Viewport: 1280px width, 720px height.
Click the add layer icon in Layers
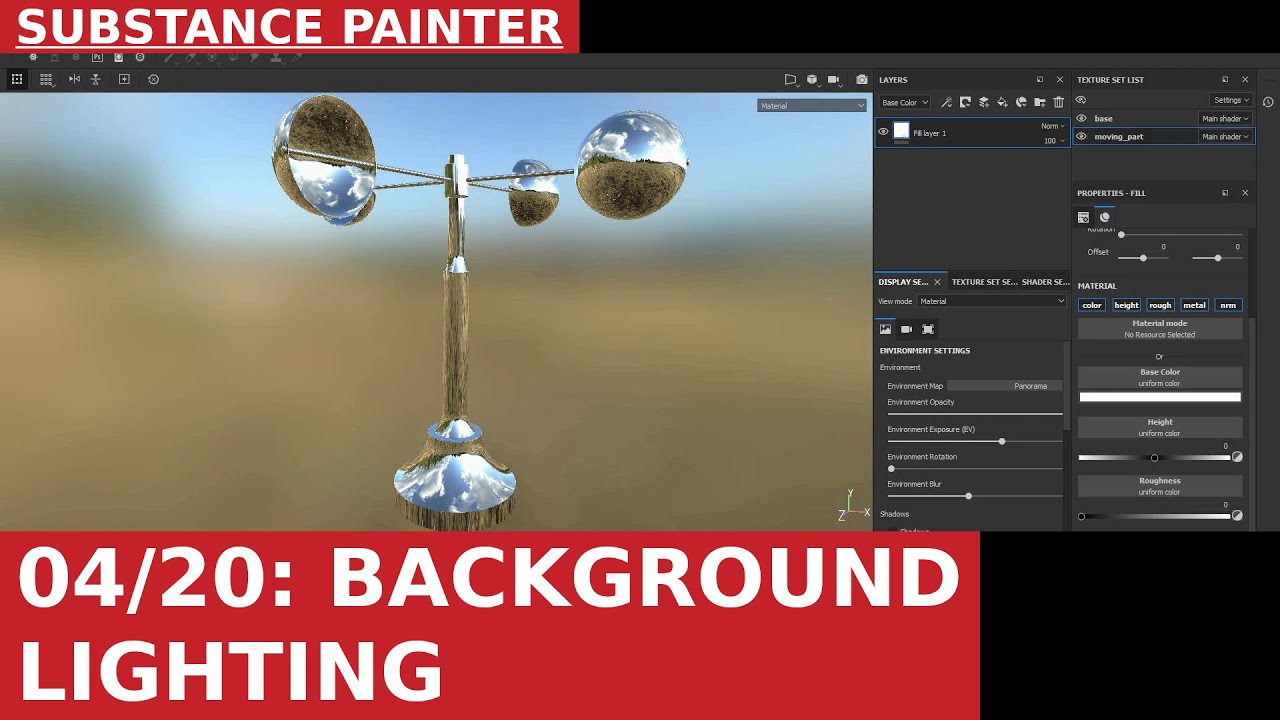click(984, 102)
